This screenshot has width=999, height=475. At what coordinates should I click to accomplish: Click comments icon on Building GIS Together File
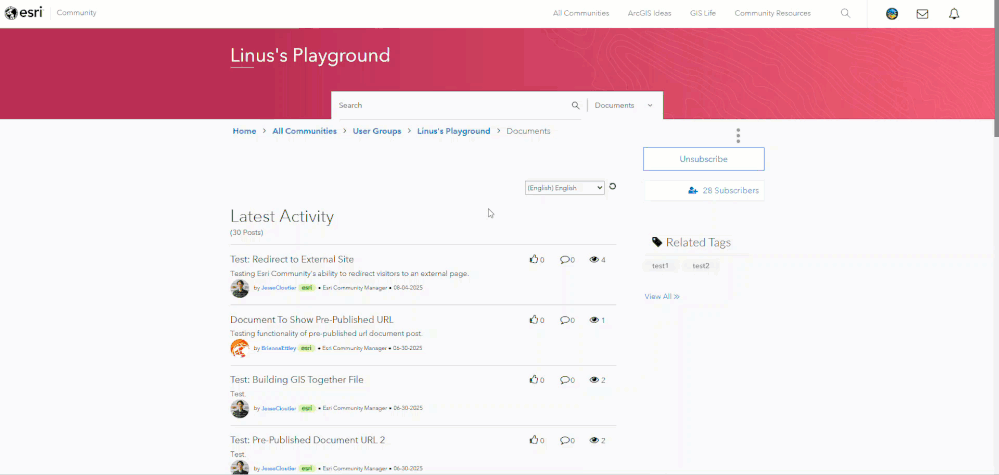pos(564,379)
